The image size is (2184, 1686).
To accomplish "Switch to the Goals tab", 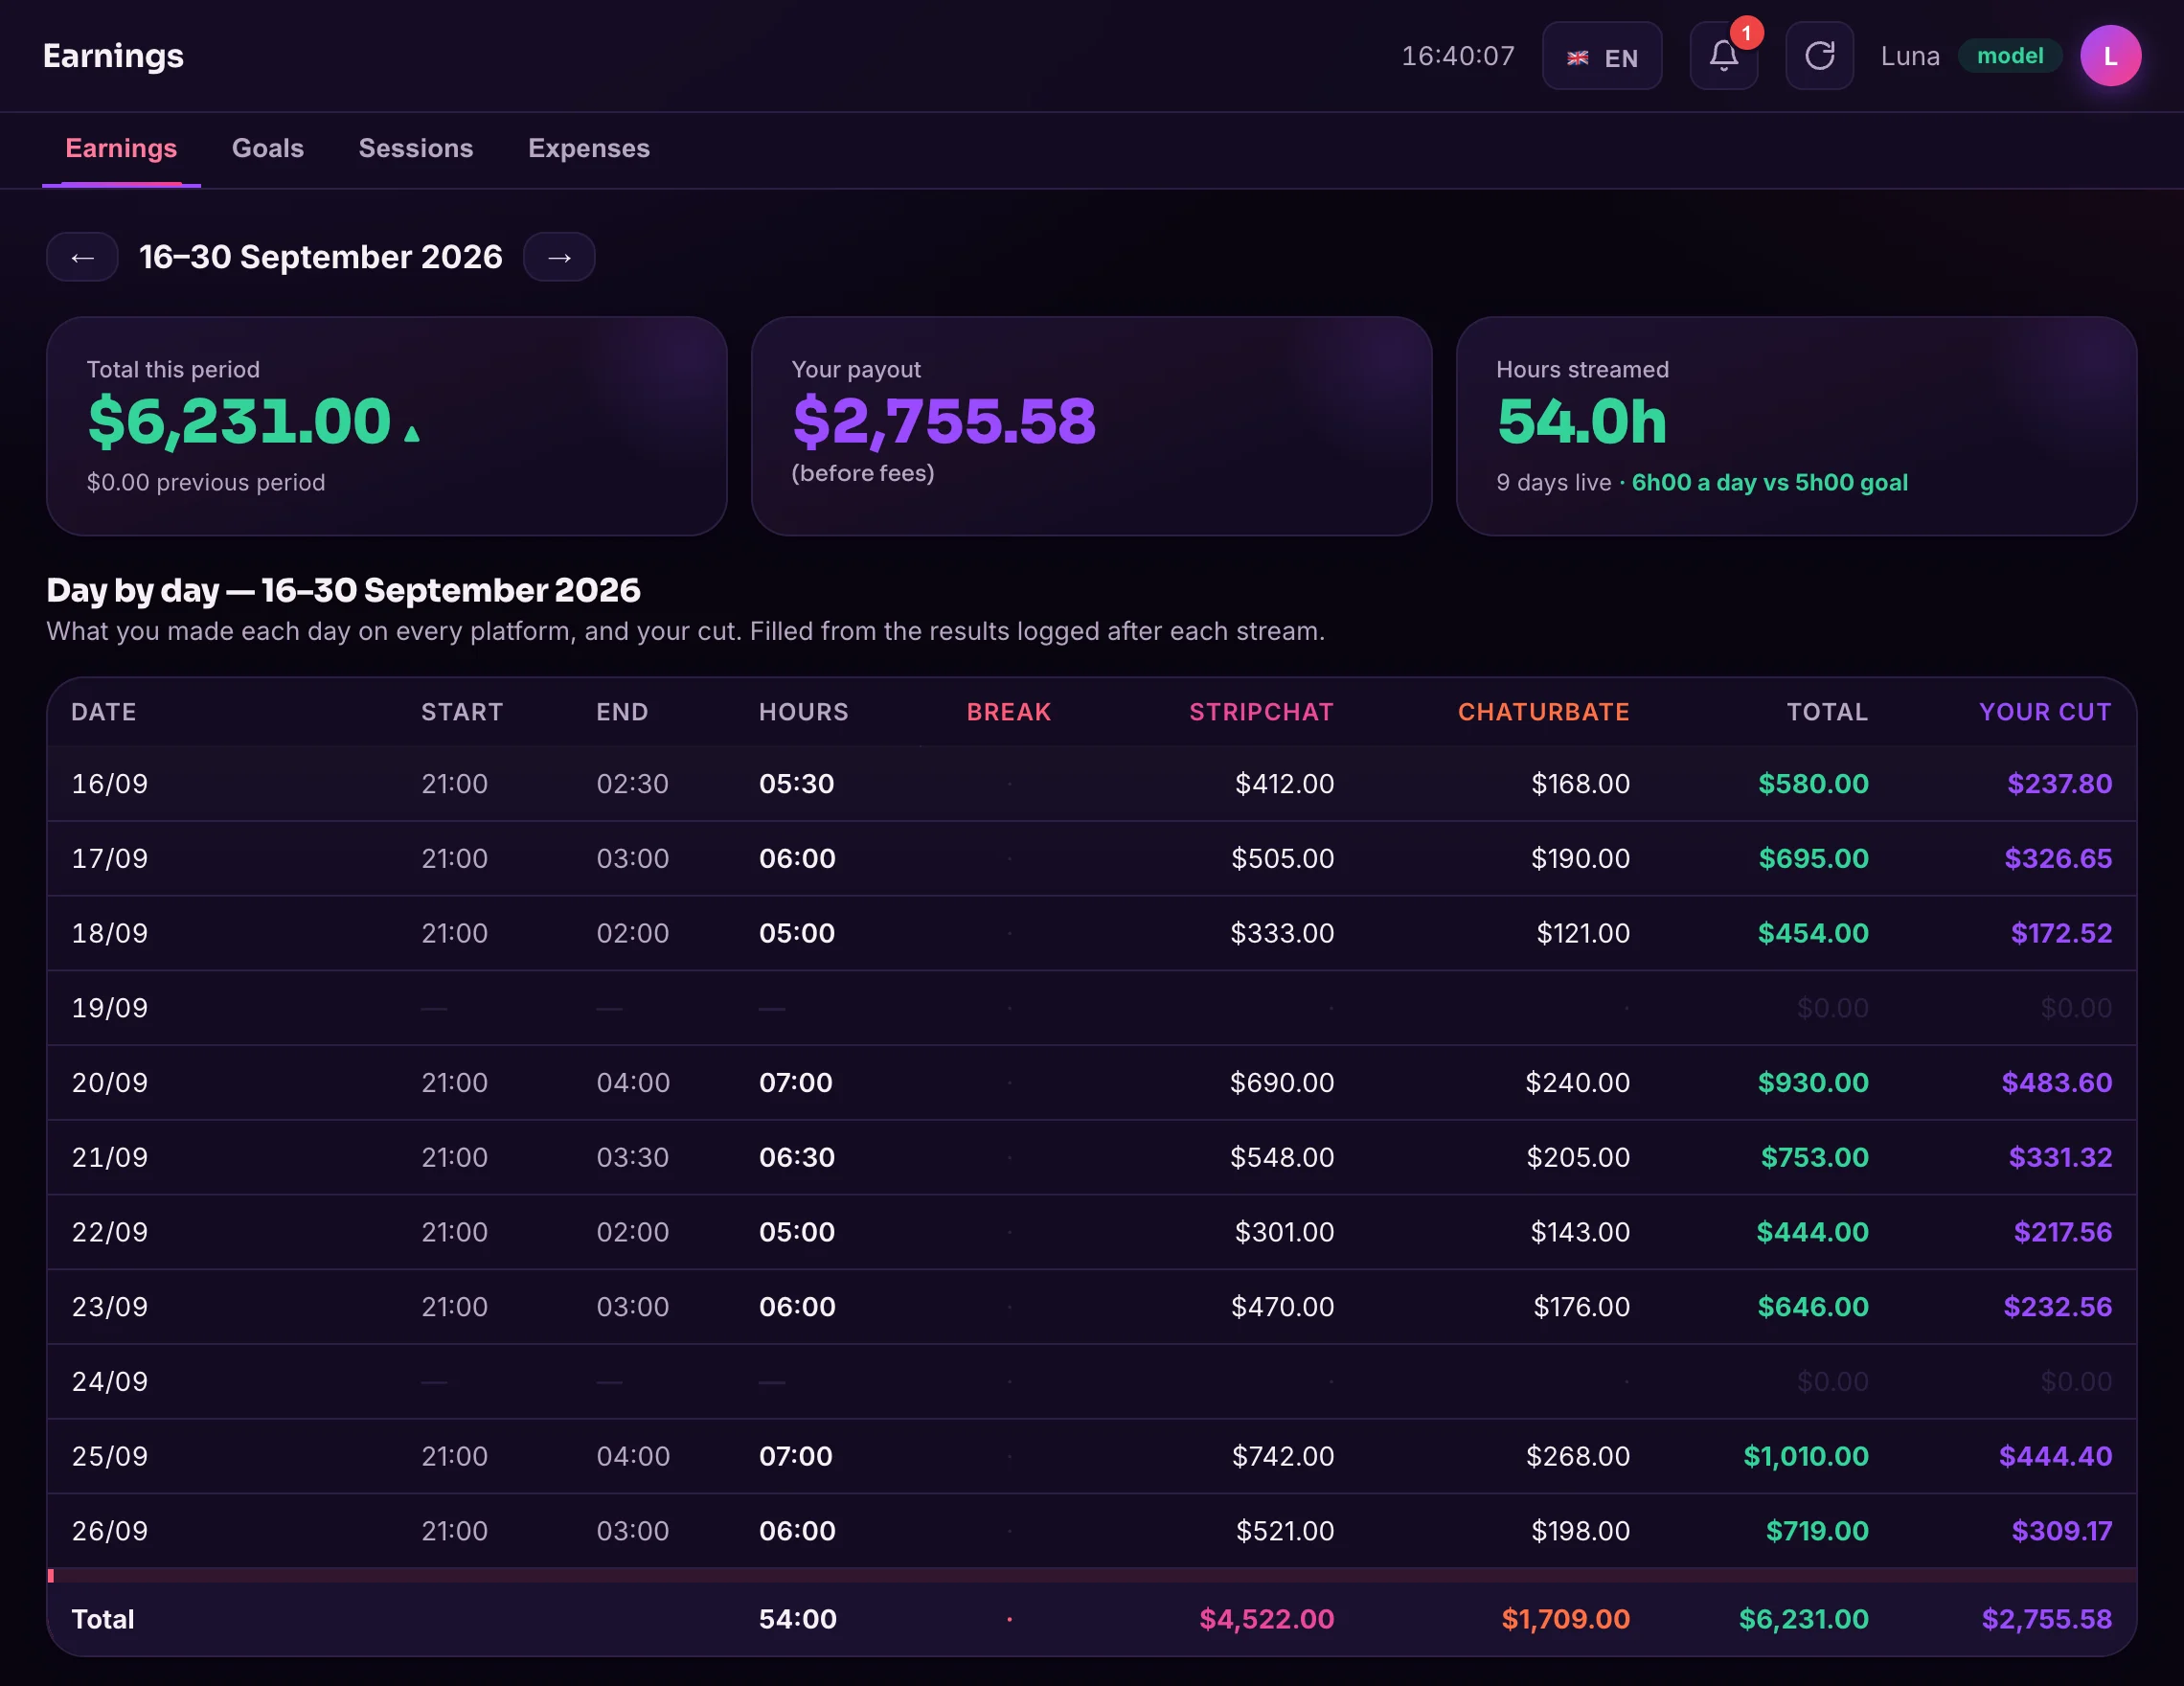I will coord(268,148).
